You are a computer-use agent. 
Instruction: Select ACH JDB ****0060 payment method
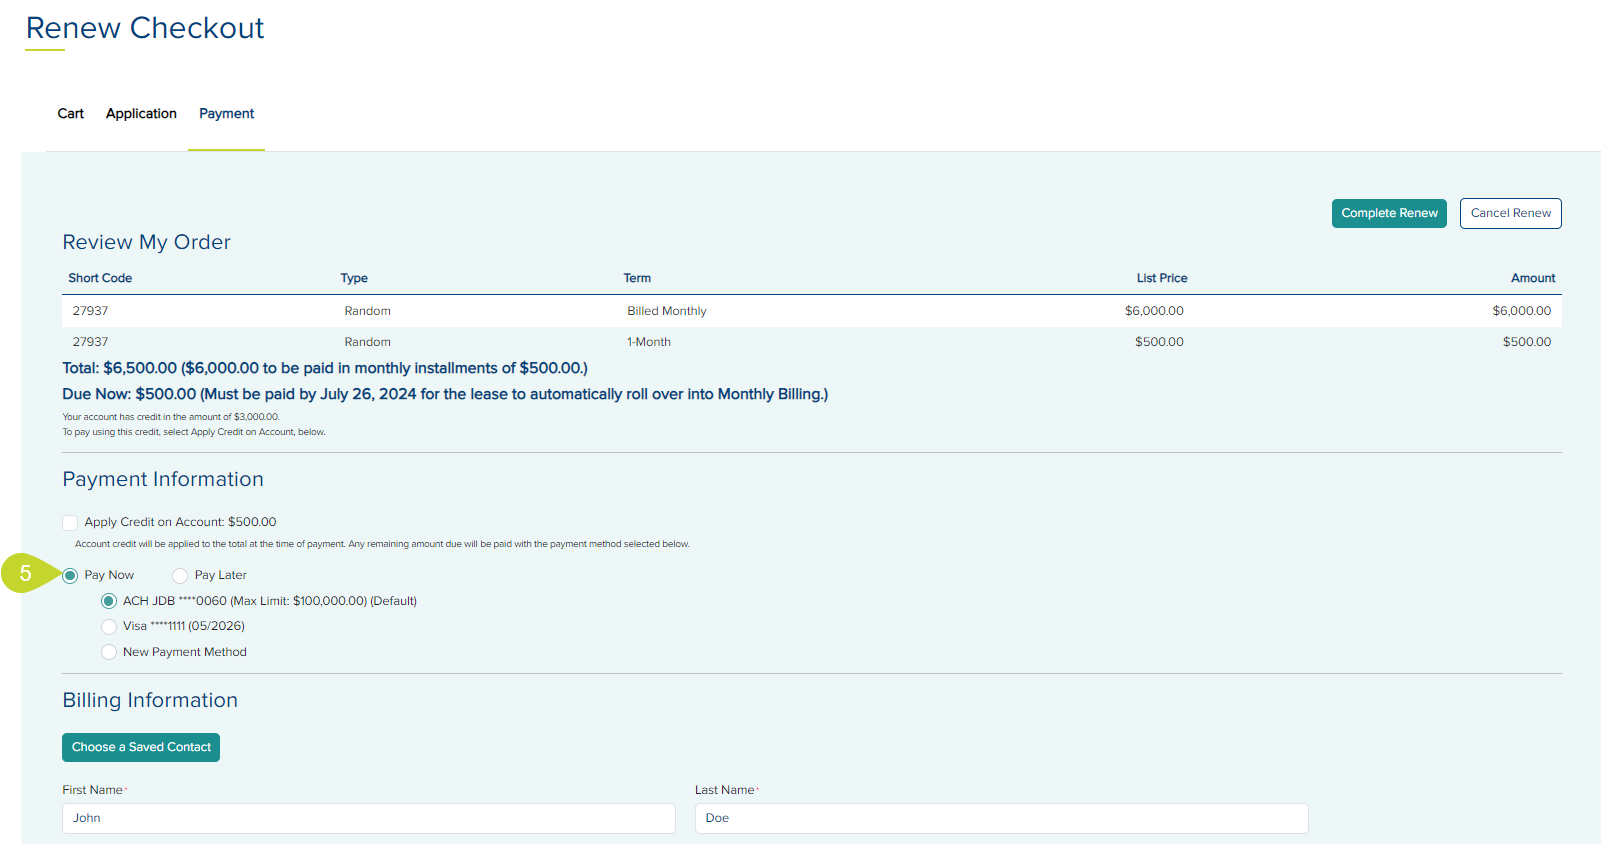[x=109, y=602]
